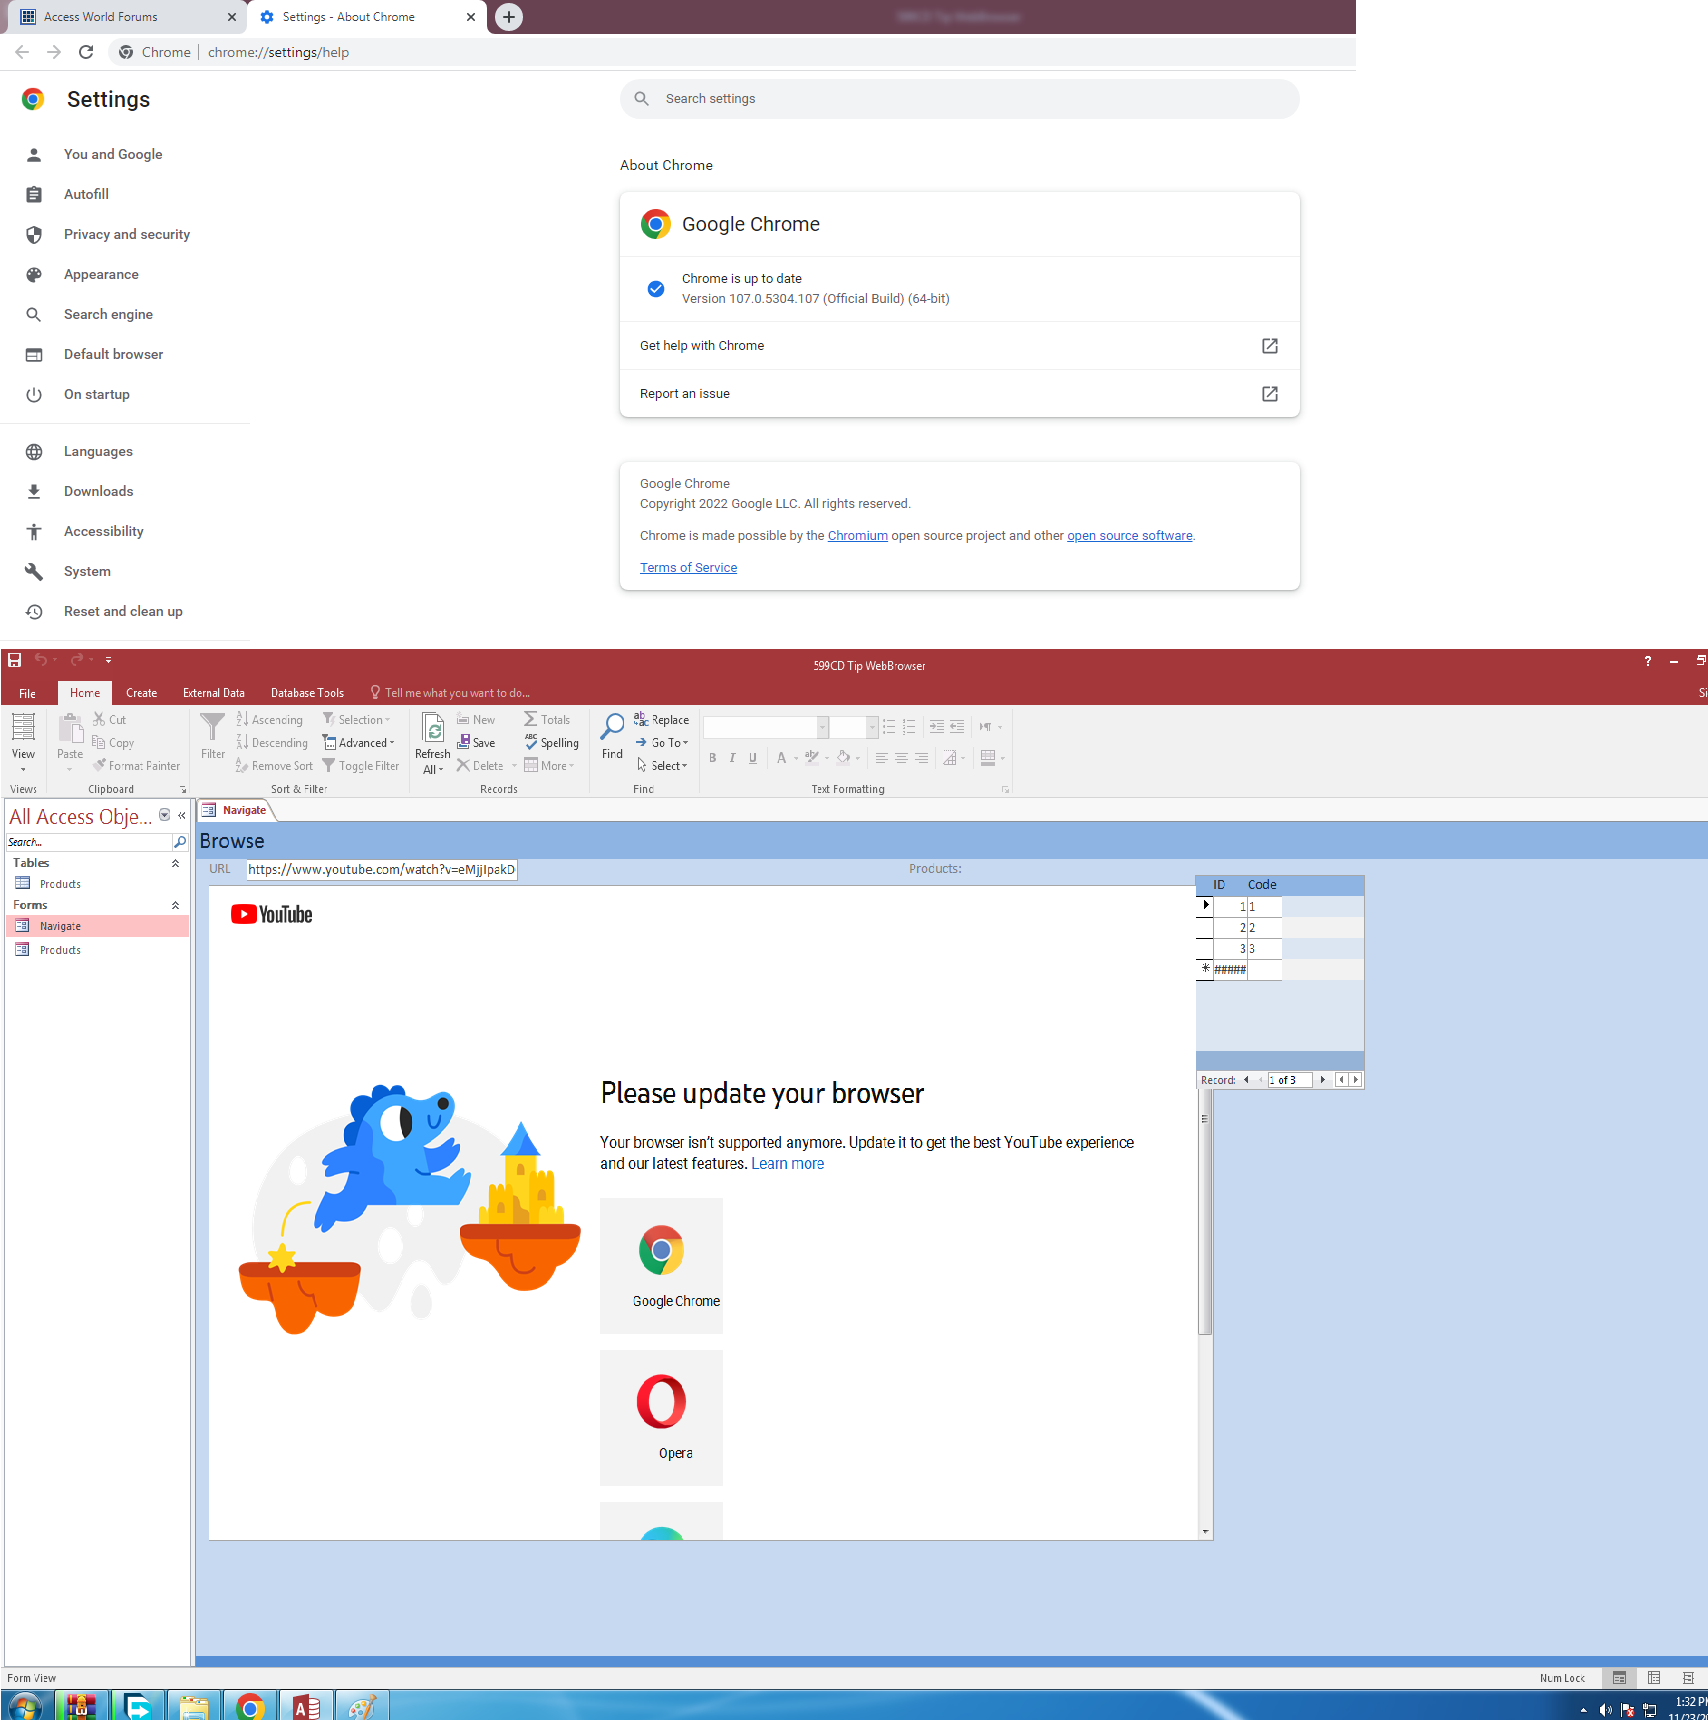Image resolution: width=1708 pixels, height=1720 pixels.
Task: Click Chrome icon in Windows taskbar
Action: (x=250, y=1706)
